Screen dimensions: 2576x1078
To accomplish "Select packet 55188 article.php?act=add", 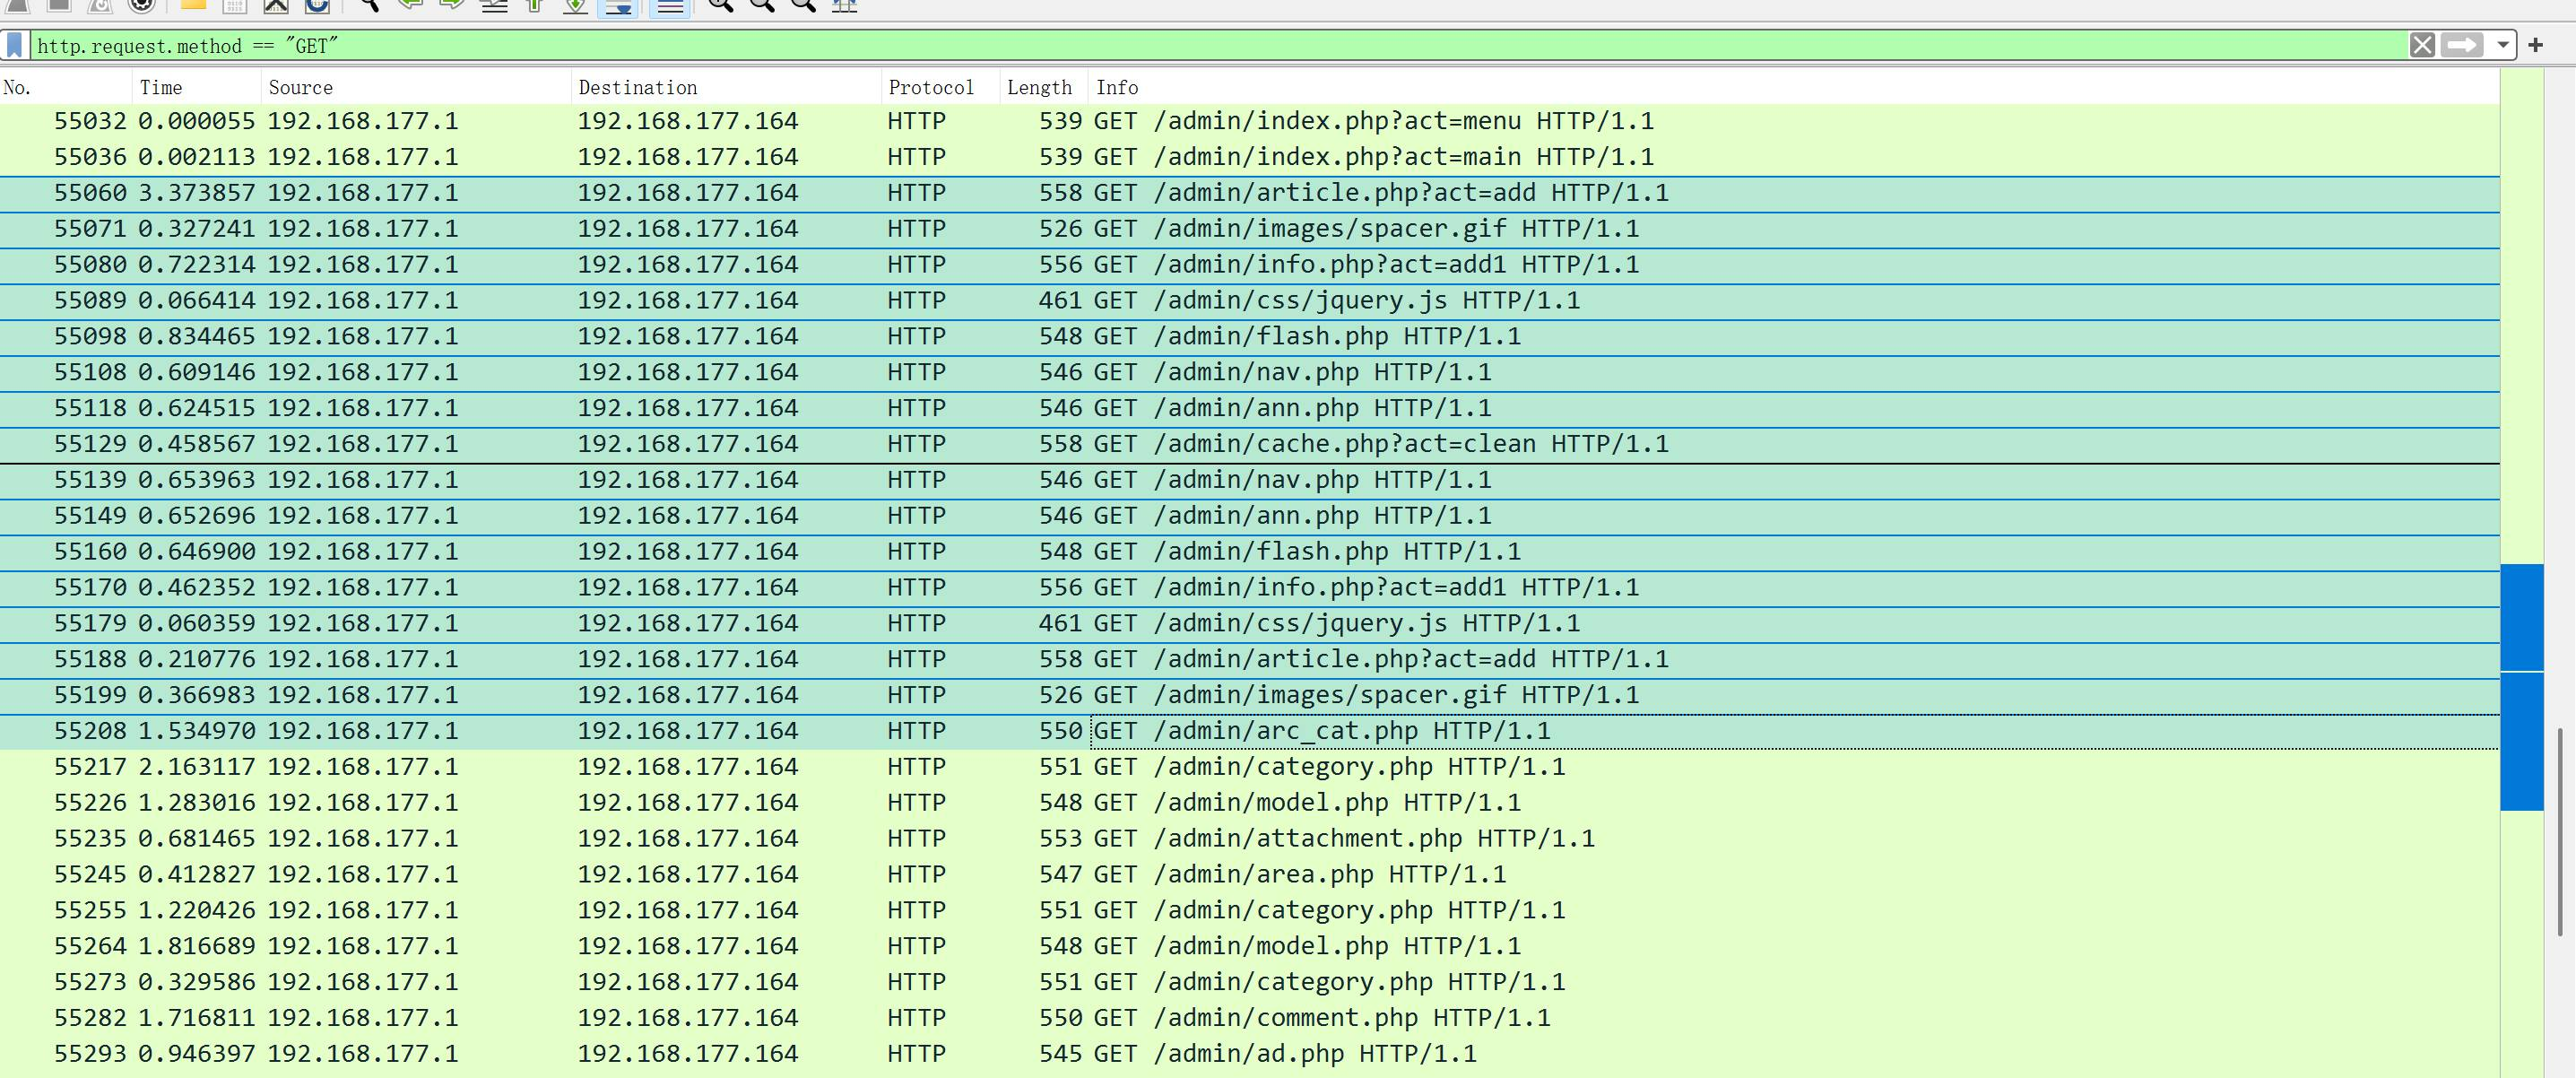I will pyautogui.click(x=1250, y=661).
